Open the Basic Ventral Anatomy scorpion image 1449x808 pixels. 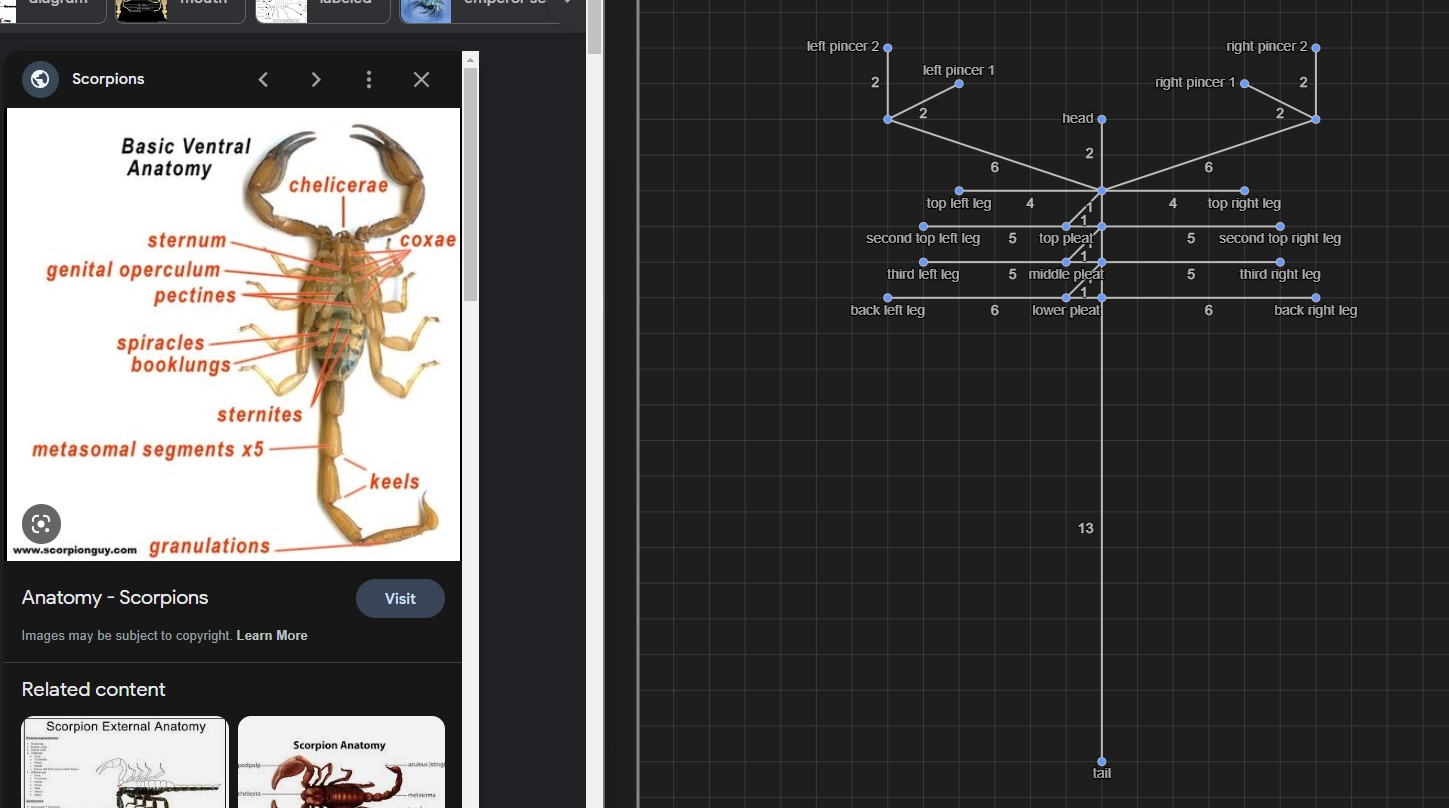(233, 334)
